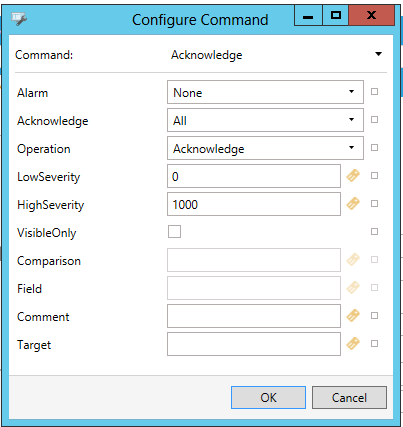Screen dimensions: 403x427
Task: Maximize the Configure Command window
Action: 336,15
